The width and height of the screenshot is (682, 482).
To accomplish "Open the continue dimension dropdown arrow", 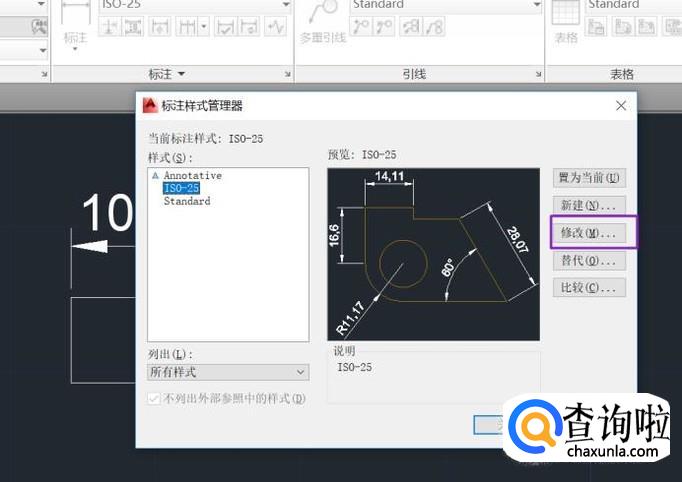I will [204, 27].
